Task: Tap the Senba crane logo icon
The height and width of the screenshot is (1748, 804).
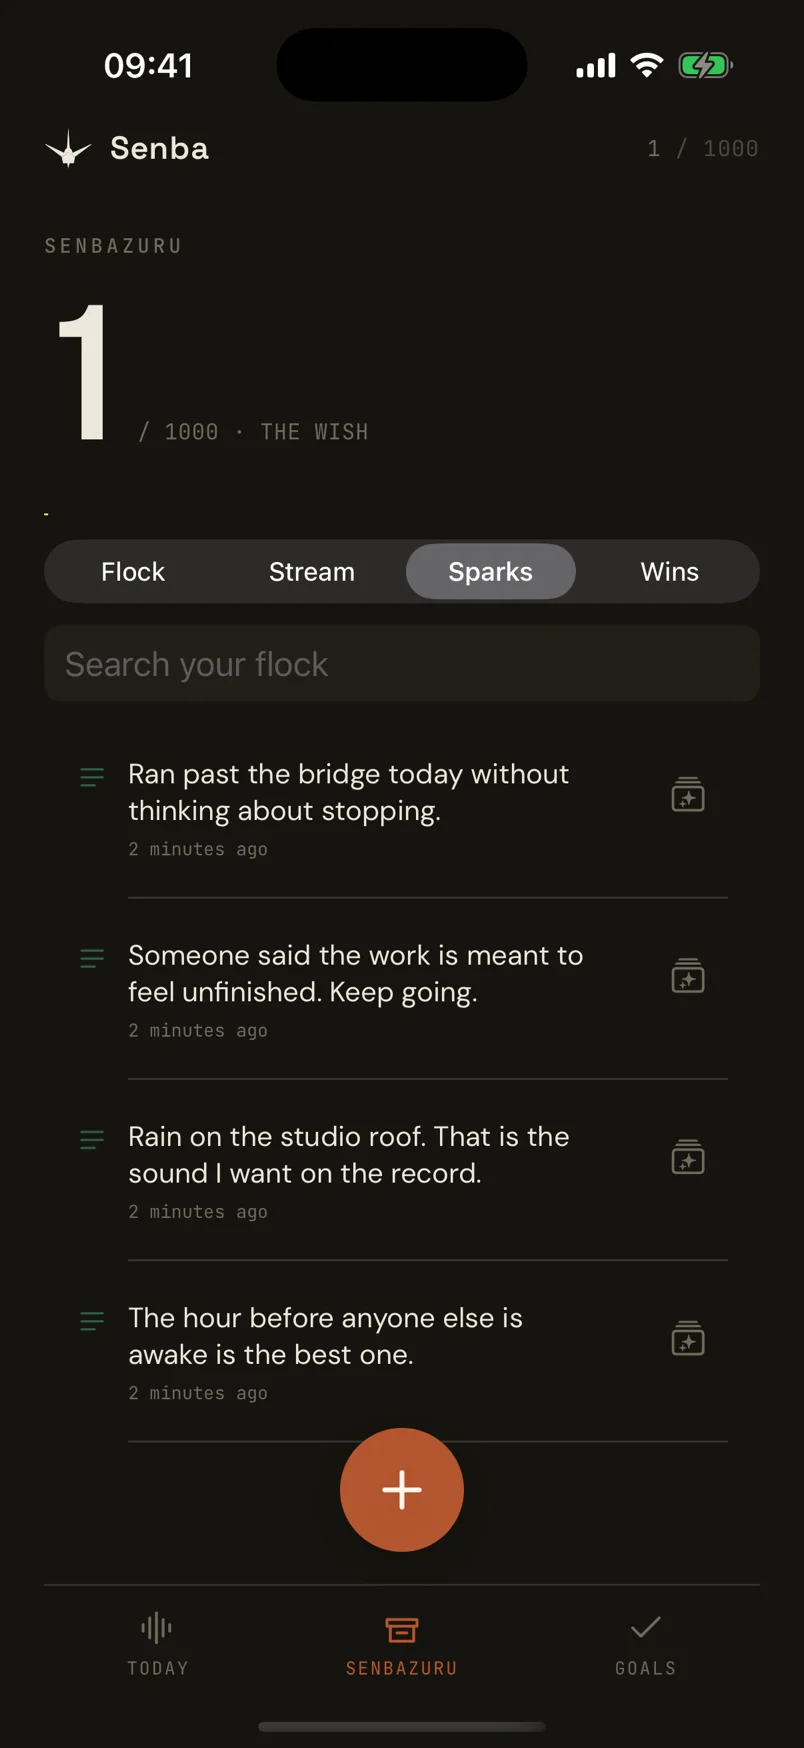Action: 68,149
